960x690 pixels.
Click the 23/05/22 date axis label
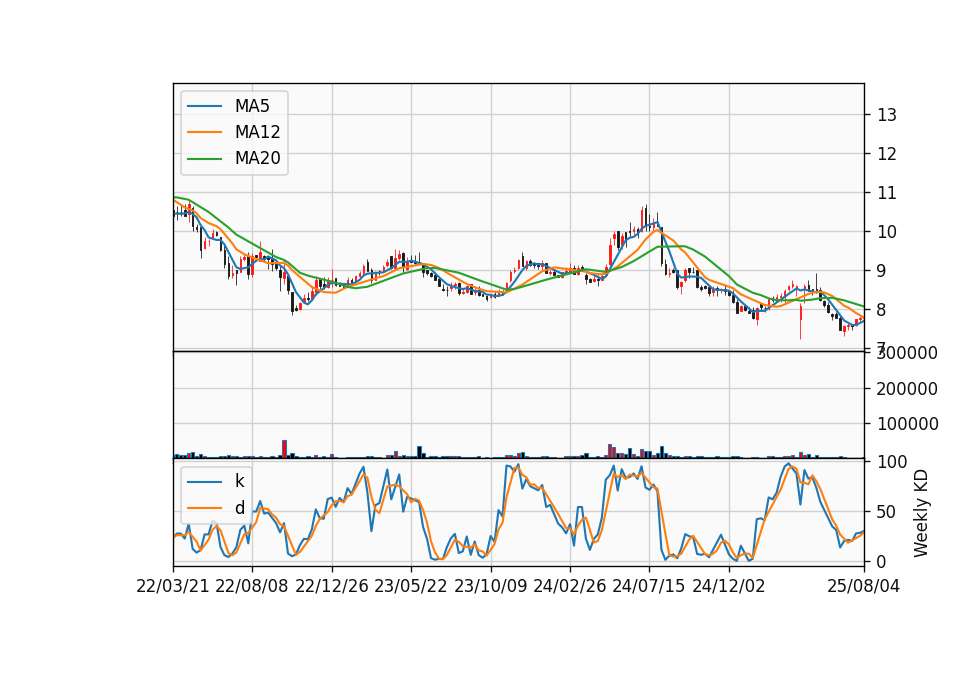411,586
